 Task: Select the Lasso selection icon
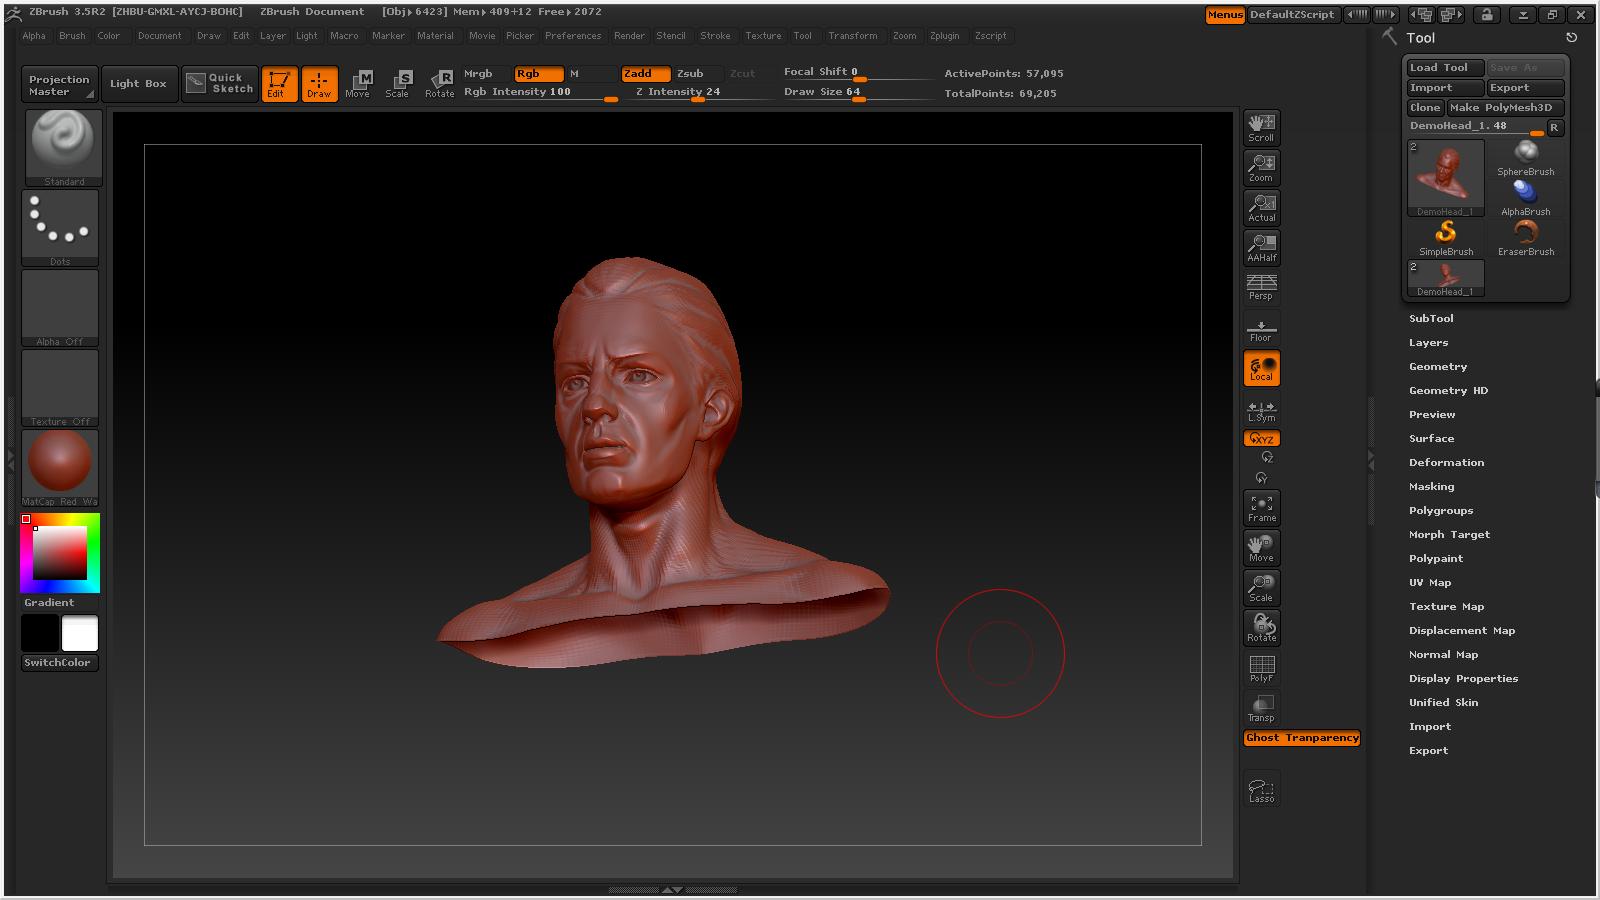tap(1261, 790)
